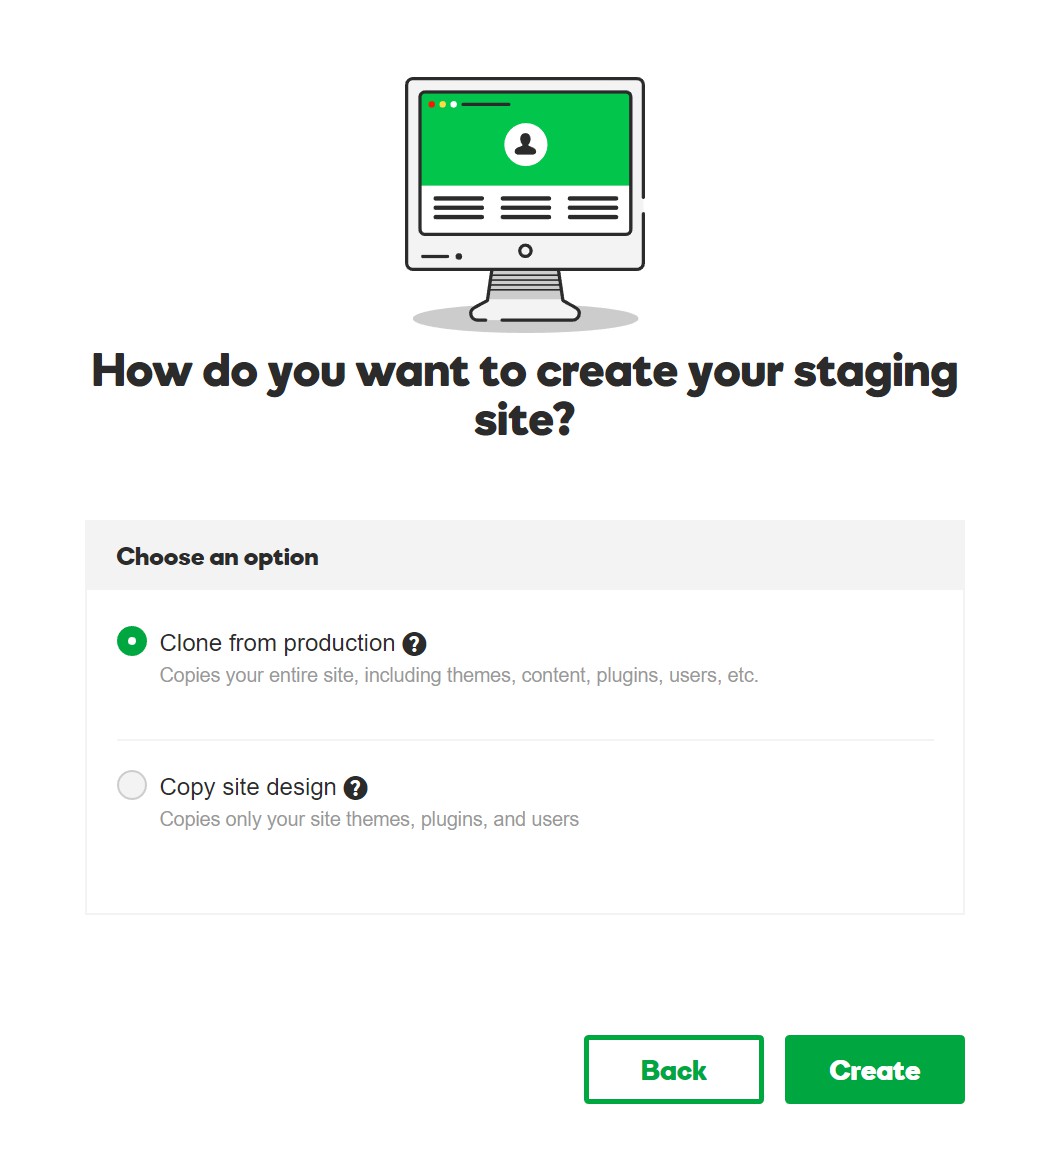The image size is (1059, 1172).
Task: Click the Choose an option header
Action: pos(217,558)
